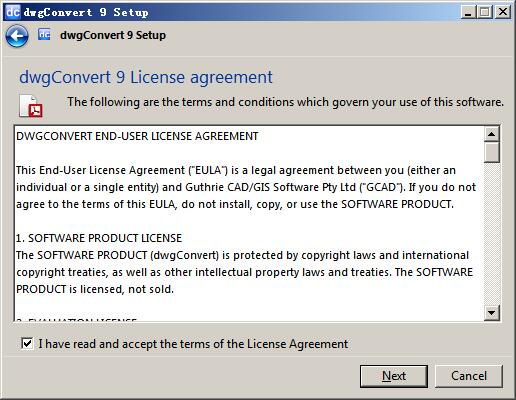Uncheck the accept License Agreement checkbox
Screen dimensions: 516x400
(27, 343)
